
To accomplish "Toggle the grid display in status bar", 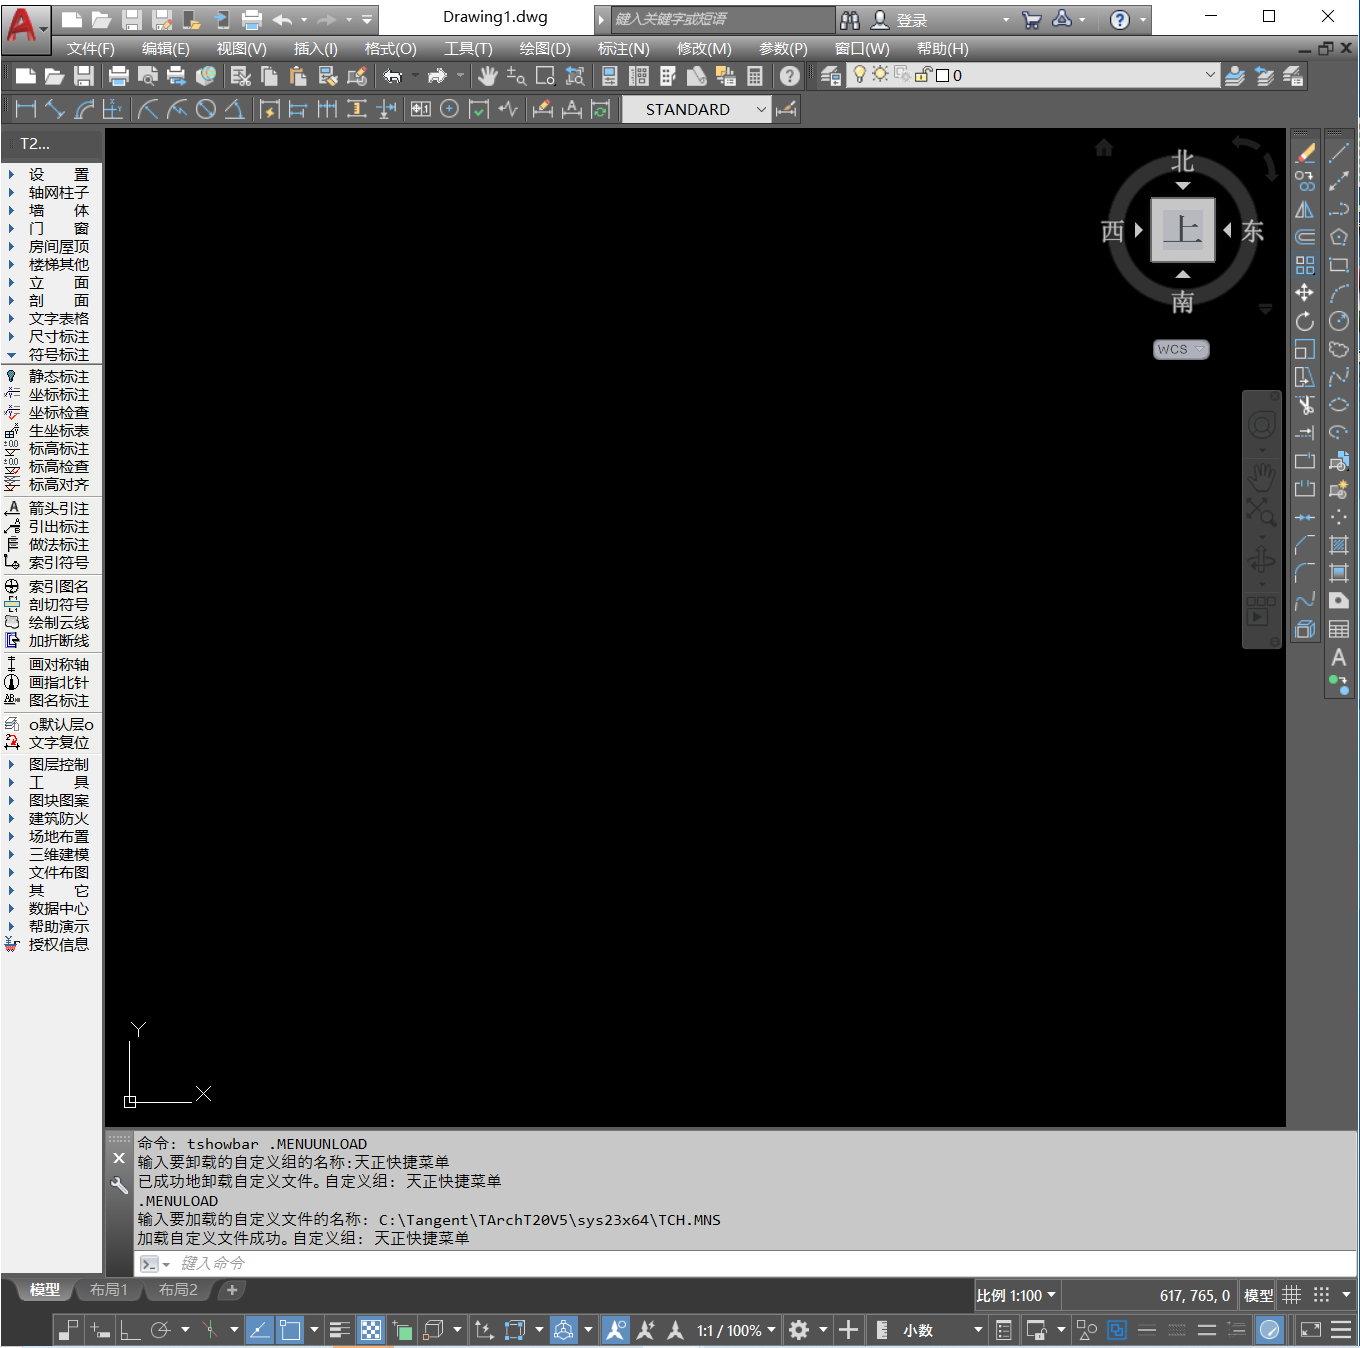I will 1292,1295.
